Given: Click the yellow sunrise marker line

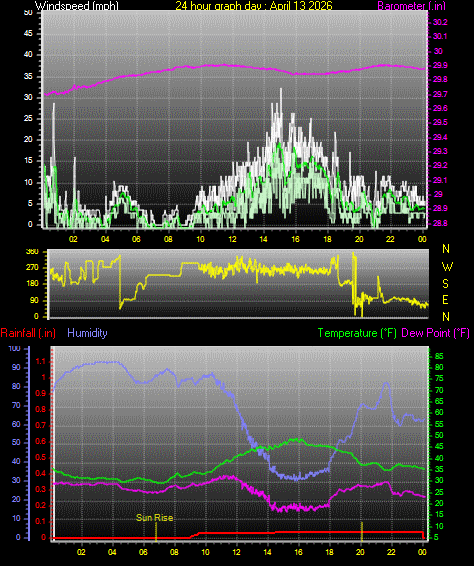Looking at the screenshot, I should click(x=156, y=532).
